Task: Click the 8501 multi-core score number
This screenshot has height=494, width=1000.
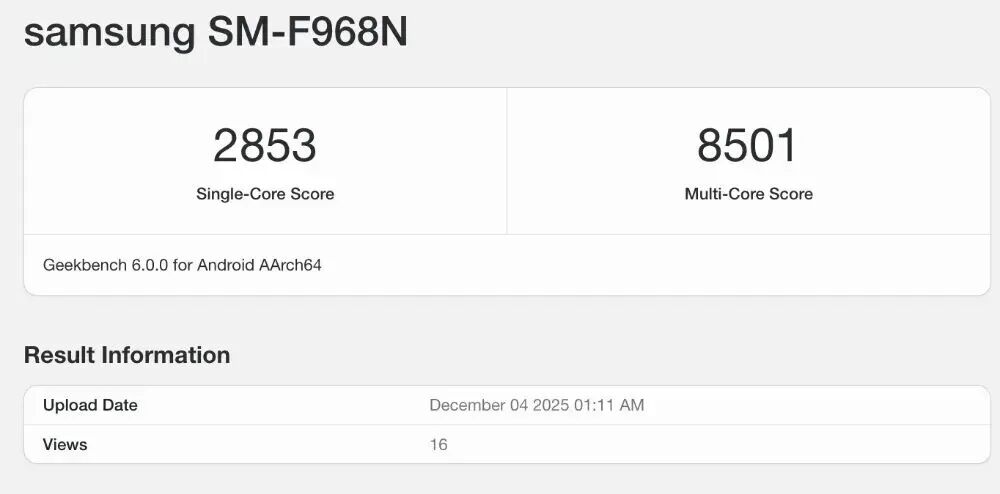Action: click(748, 146)
